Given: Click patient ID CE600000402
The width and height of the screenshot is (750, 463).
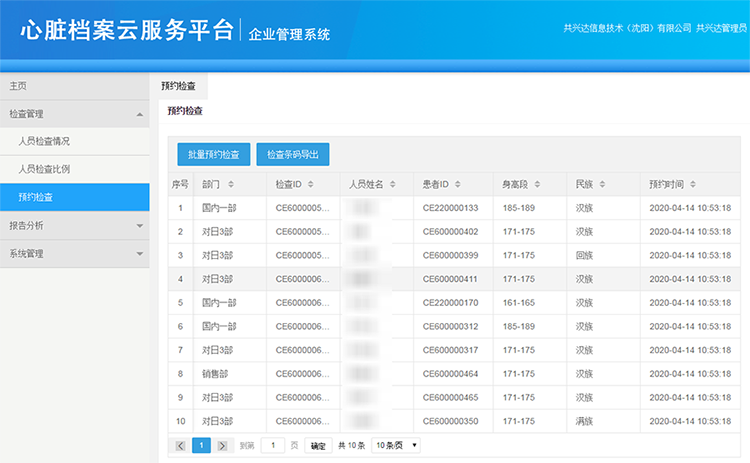Looking at the screenshot, I should coord(450,232).
